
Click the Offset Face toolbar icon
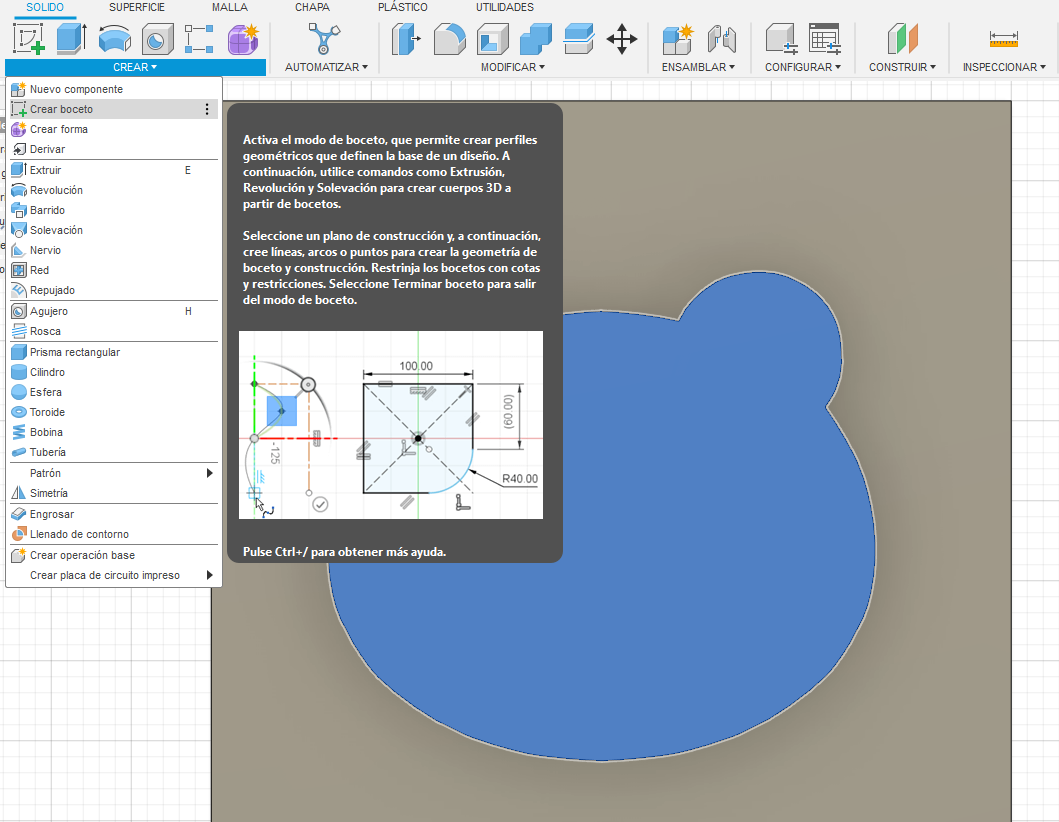(579, 38)
